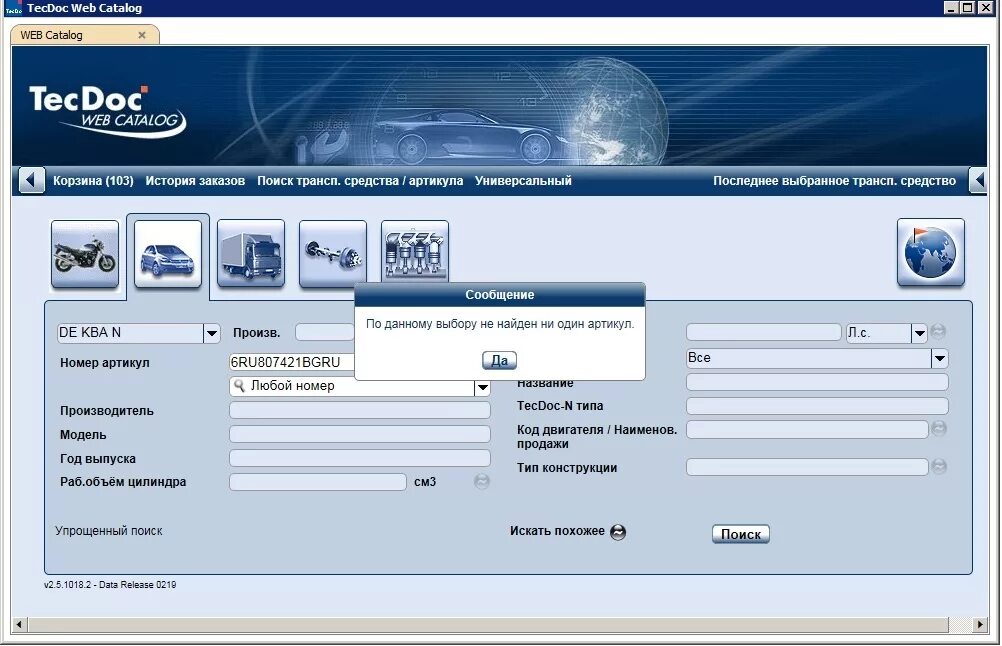Image resolution: width=1002 pixels, height=646 pixels.
Task: Click the Упрощенный поиск link
Action: pyautogui.click(x=109, y=530)
